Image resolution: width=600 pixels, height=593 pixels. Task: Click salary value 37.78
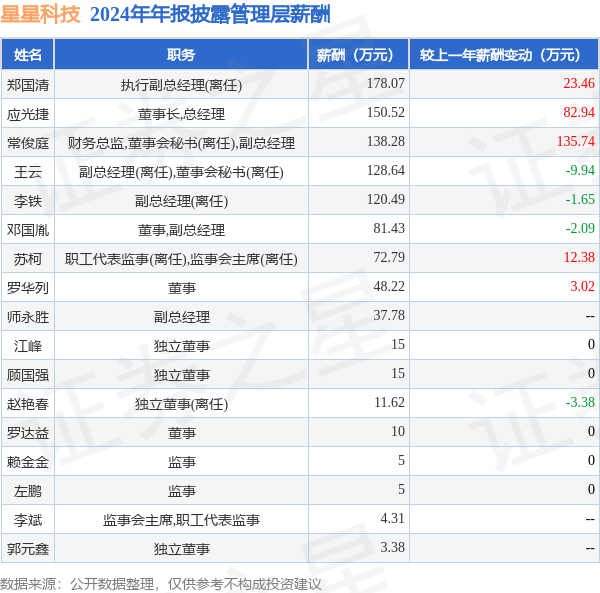tap(389, 315)
